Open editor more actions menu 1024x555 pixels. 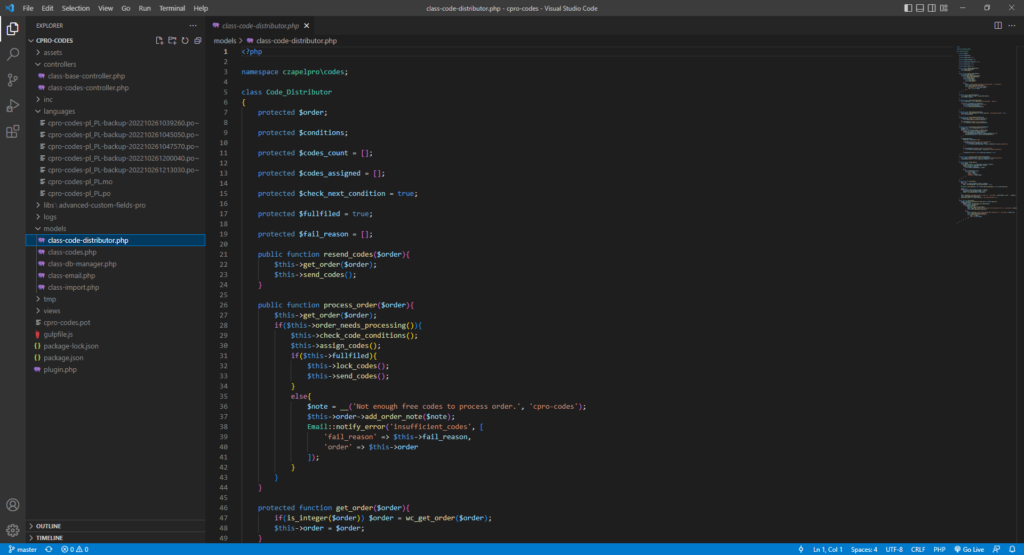point(1012,25)
